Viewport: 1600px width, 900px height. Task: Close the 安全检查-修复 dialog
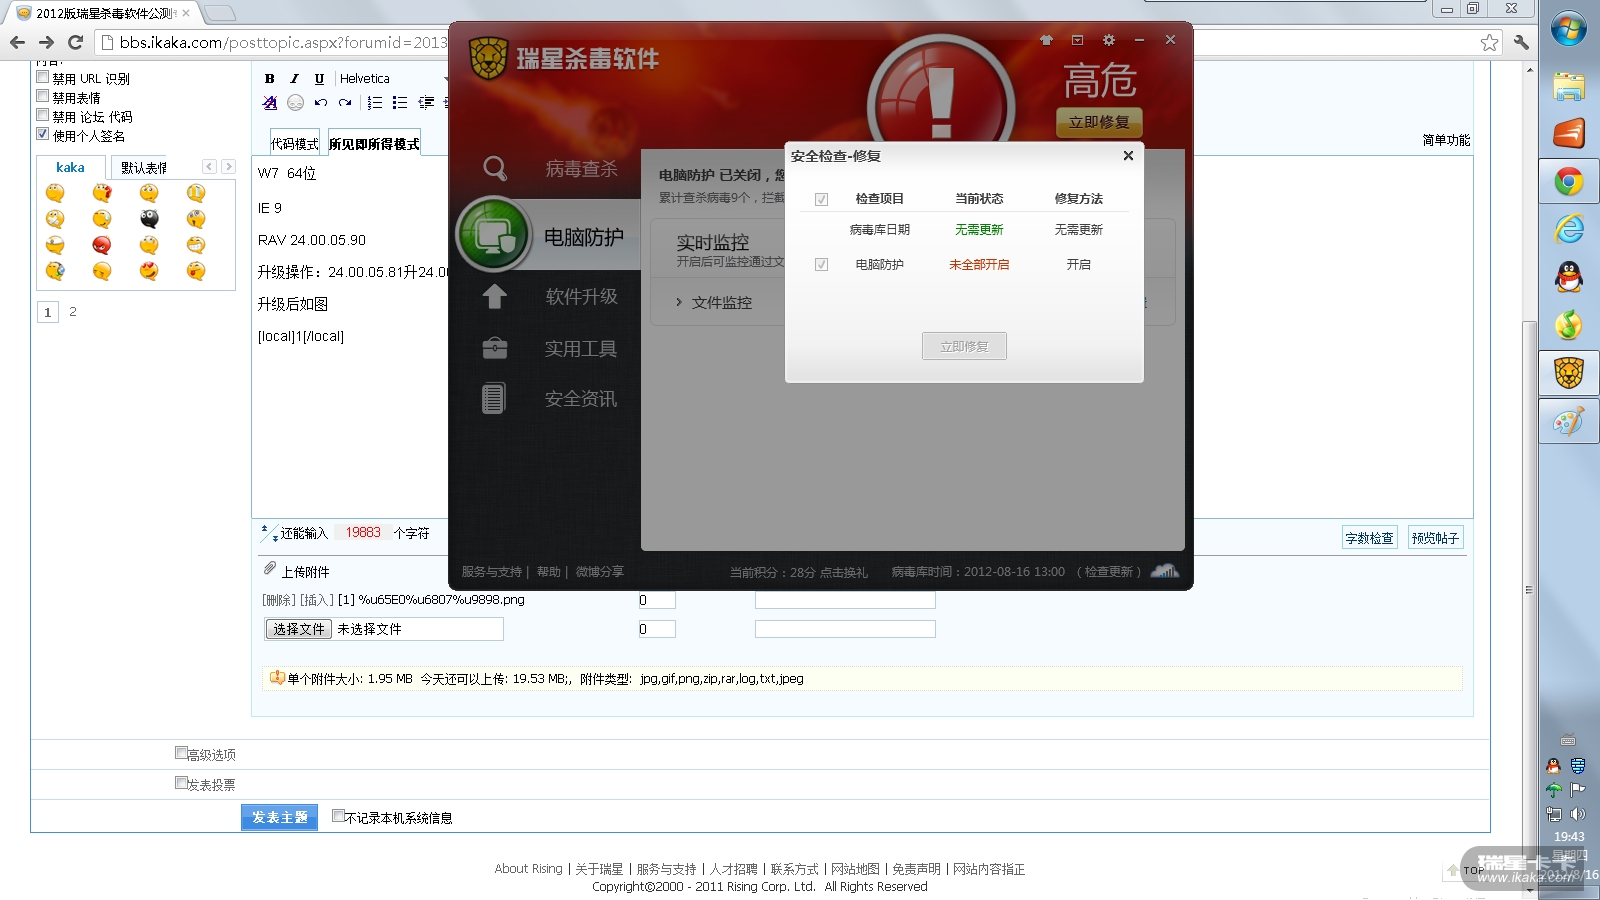(1128, 156)
